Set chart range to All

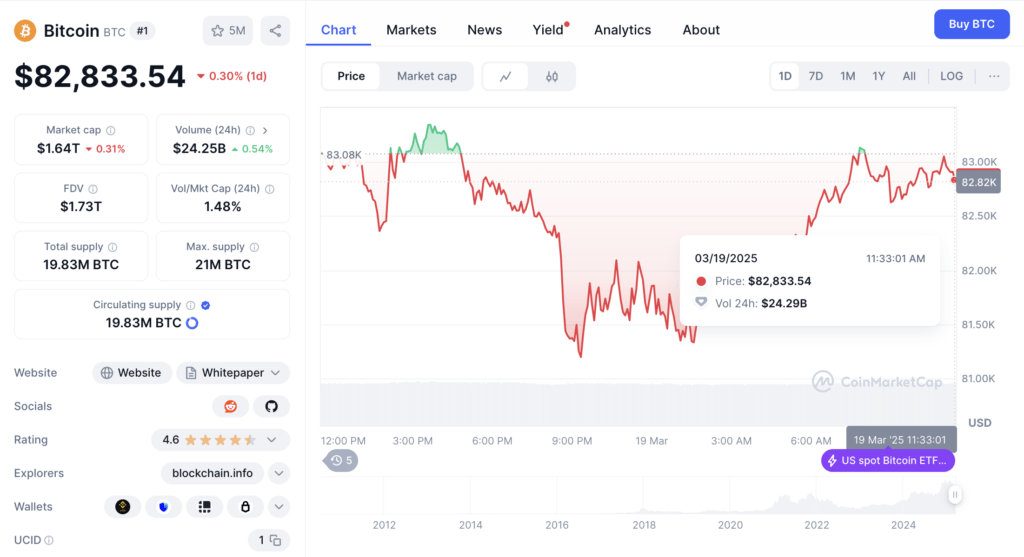coord(909,76)
